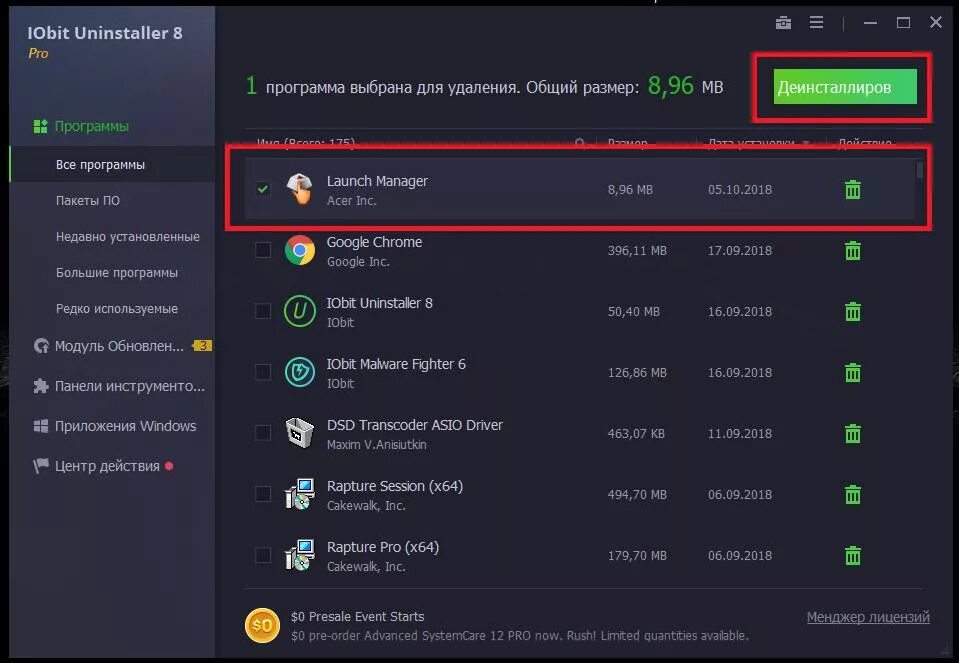This screenshot has width=959, height=663.
Task: Click the Windows logo icon in sidebar
Action: click(x=41, y=426)
